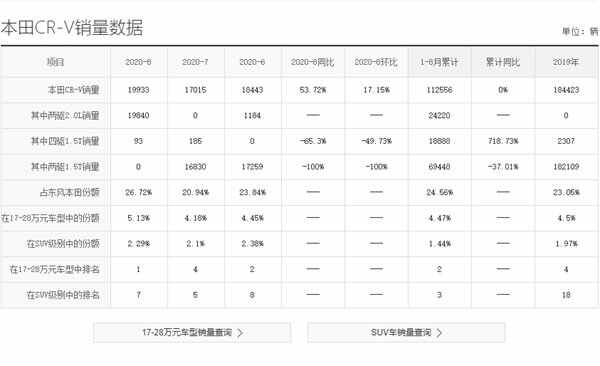Viewport: 600px width, 366px height.
Task: Click the cell showing 19933
Action: coord(139,90)
